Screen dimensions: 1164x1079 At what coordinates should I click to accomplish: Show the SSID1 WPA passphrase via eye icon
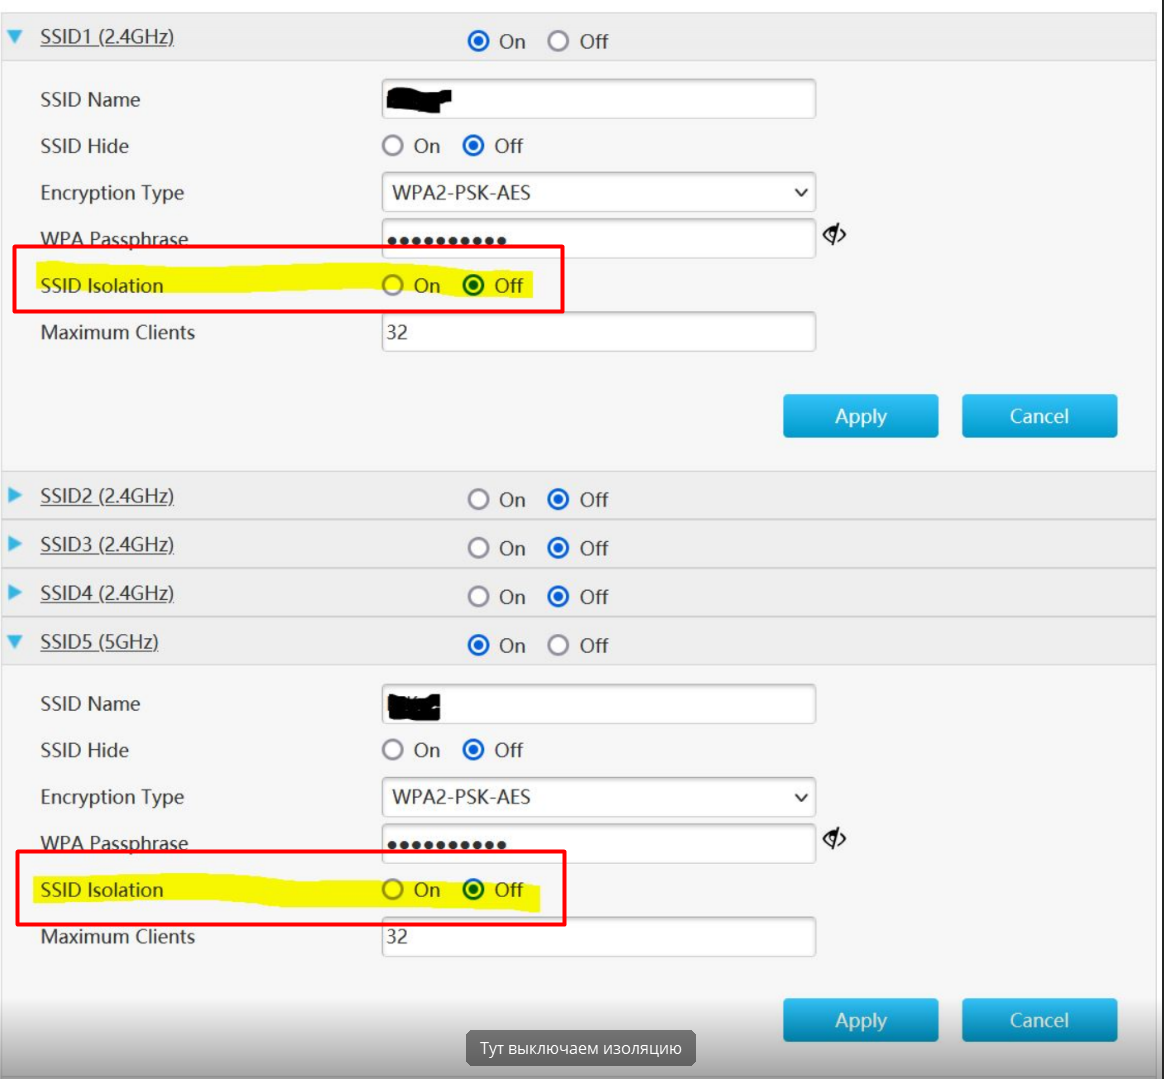pyautogui.click(x=834, y=235)
